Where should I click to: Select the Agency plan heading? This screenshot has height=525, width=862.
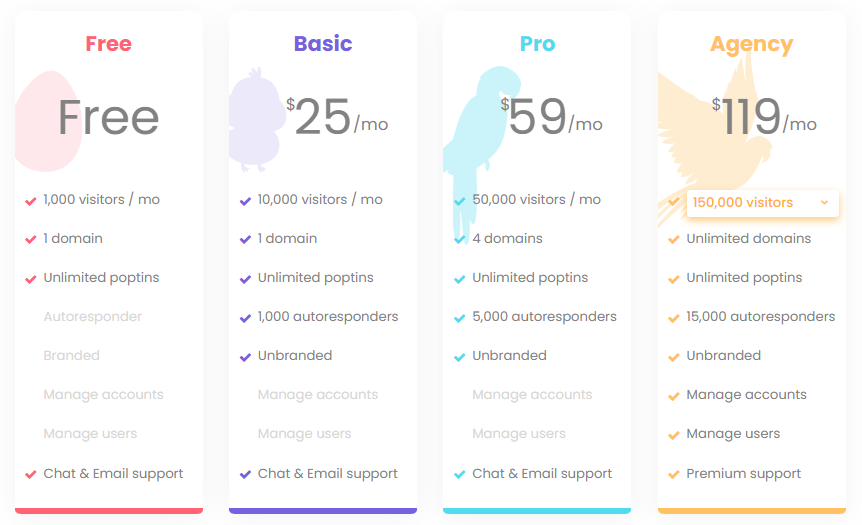pyautogui.click(x=752, y=45)
